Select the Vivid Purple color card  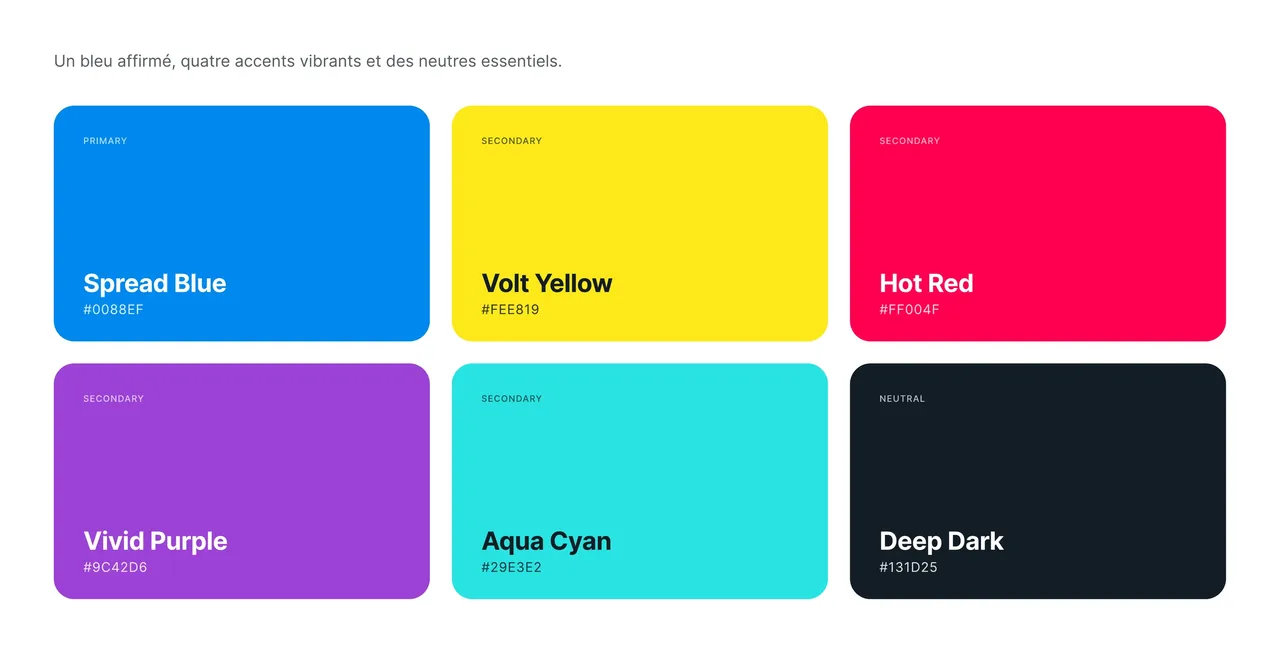(x=242, y=481)
